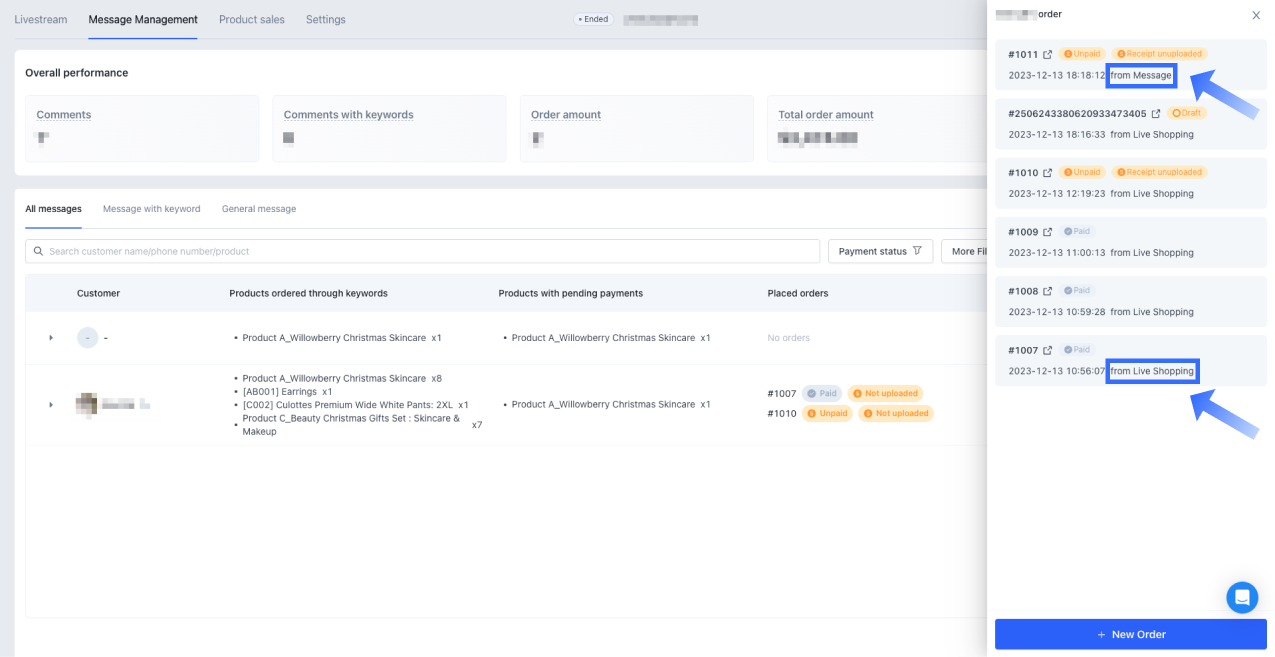Image resolution: width=1275 pixels, height=657 pixels.
Task: Select the General message tab
Action: pos(258,209)
